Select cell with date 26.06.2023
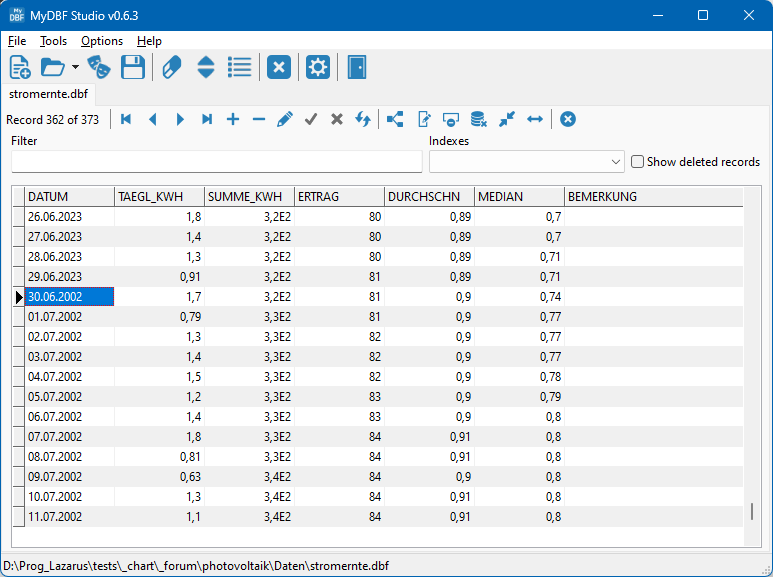The height and width of the screenshot is (577, 773). click(x=70, y=217)
